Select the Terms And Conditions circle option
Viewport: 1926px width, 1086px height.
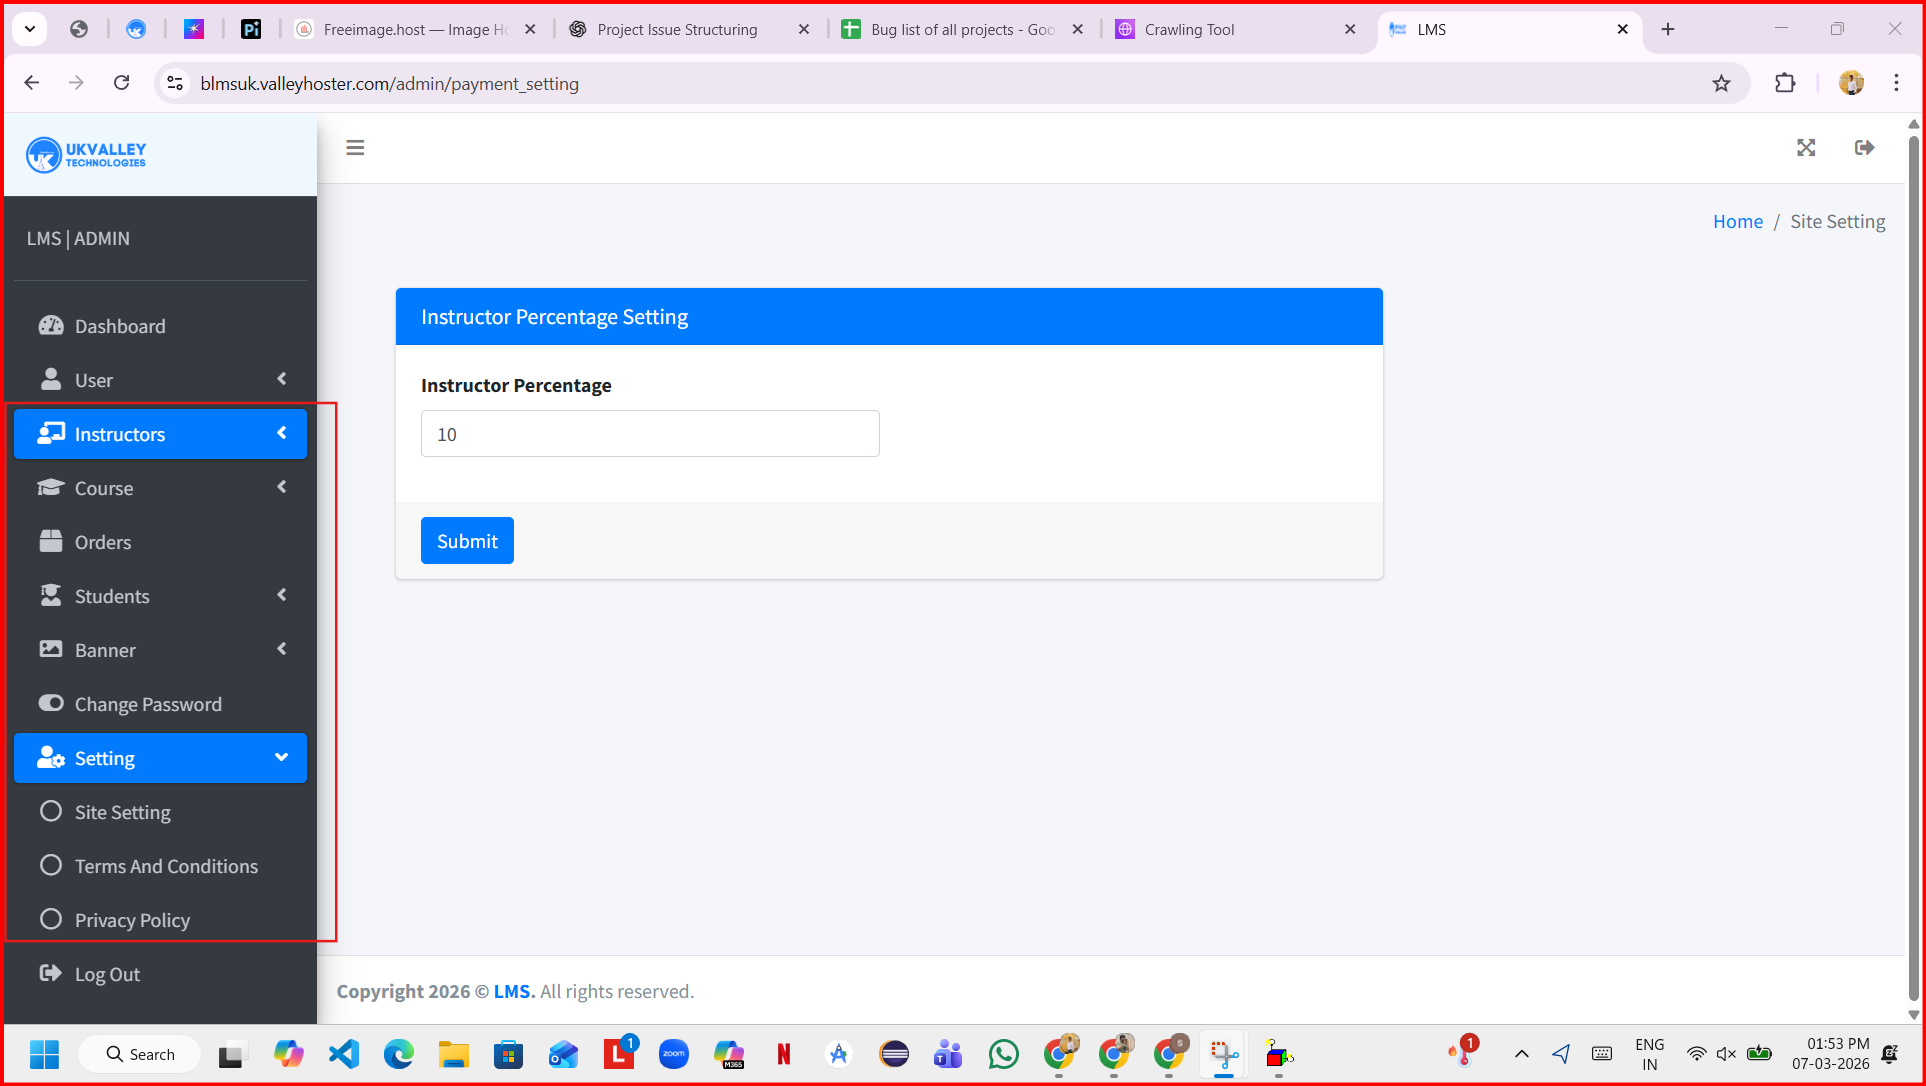51,865
